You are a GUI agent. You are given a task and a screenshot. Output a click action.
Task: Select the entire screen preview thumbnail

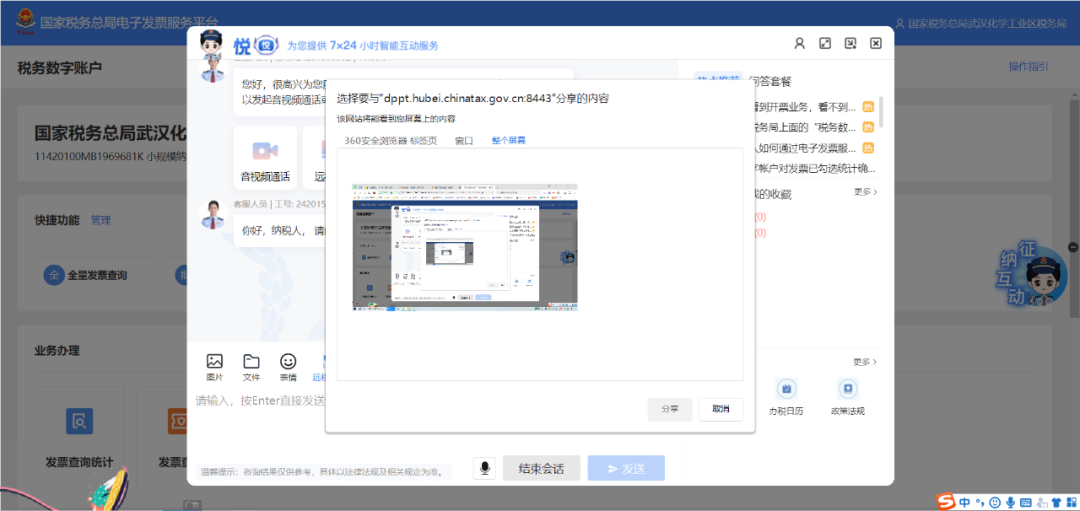click(464, 247)
